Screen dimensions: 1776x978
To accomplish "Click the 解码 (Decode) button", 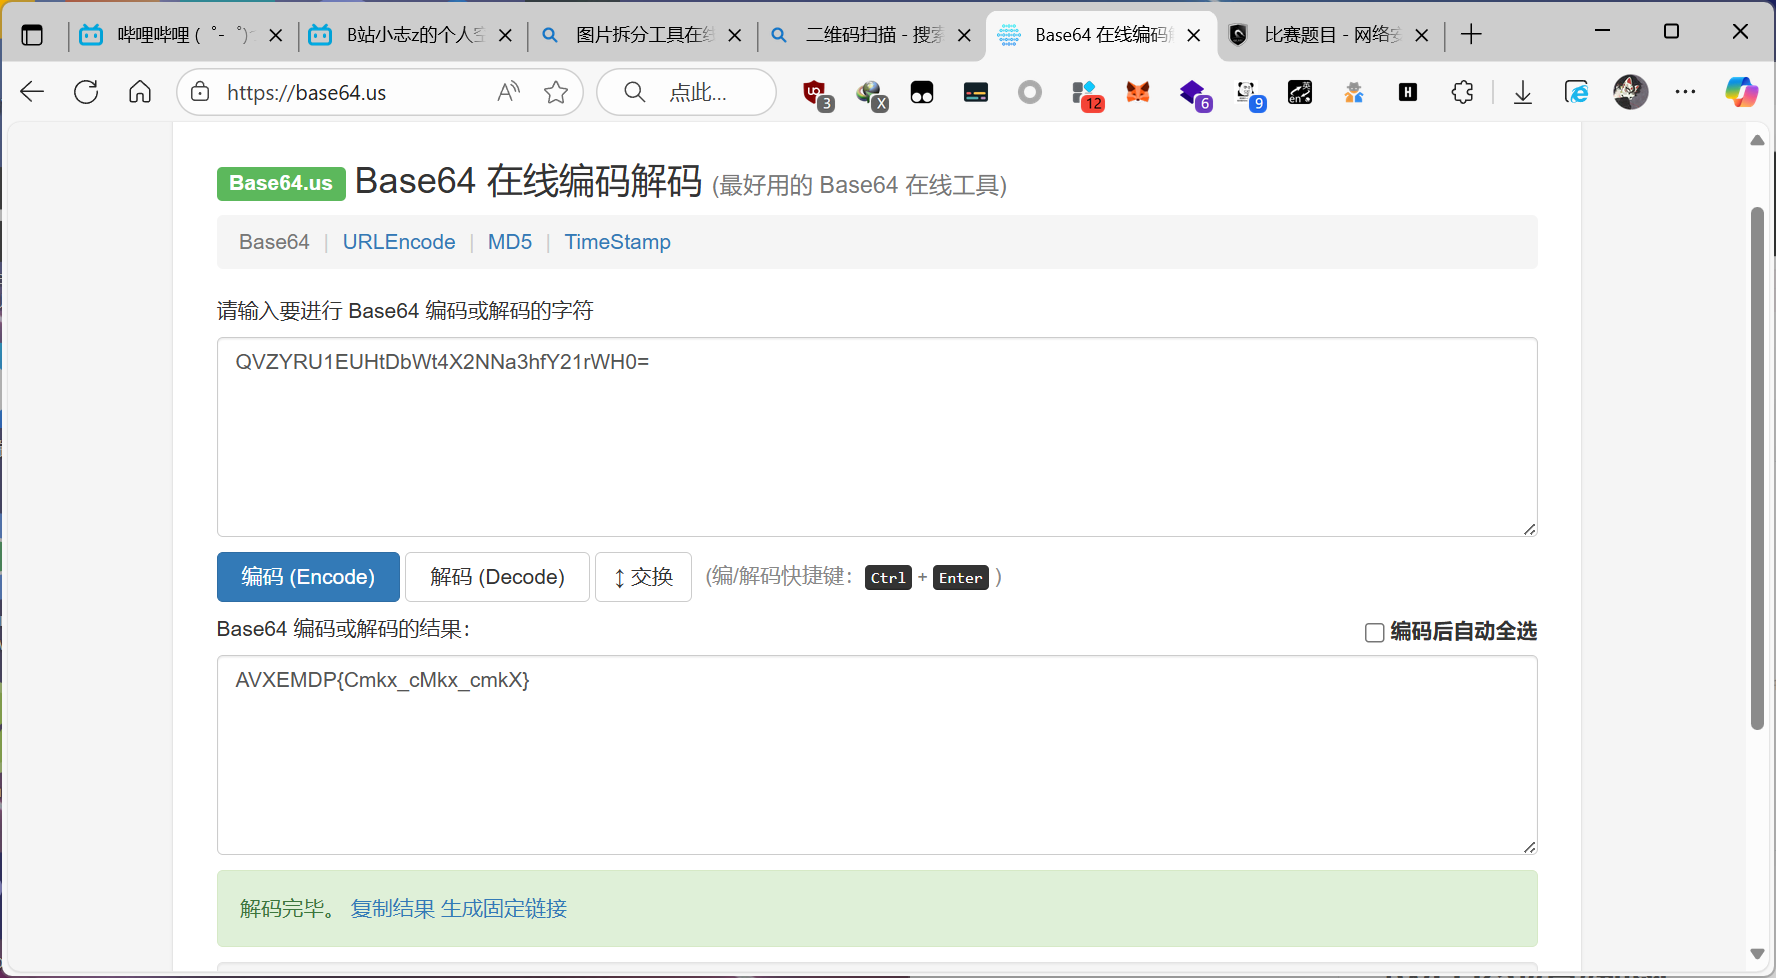I will pos(496,577).
